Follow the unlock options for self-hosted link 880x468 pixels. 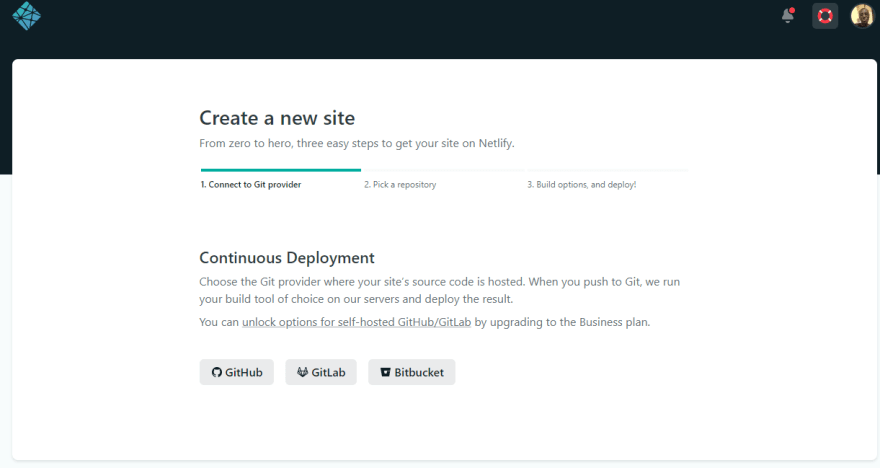coord(356,322)
